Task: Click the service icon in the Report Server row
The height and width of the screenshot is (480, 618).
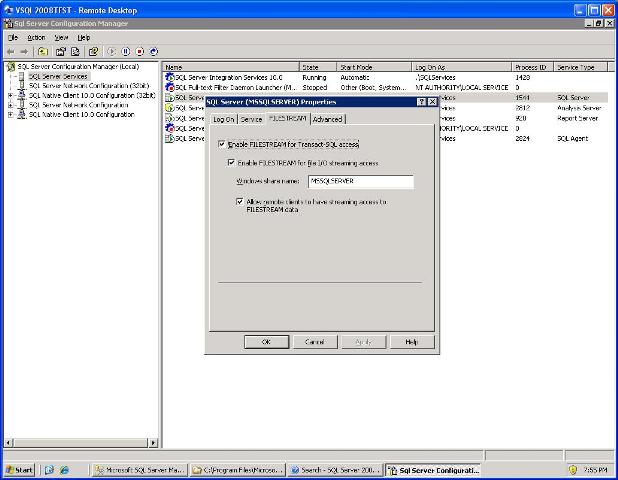Action: click(x=170, y=118)
